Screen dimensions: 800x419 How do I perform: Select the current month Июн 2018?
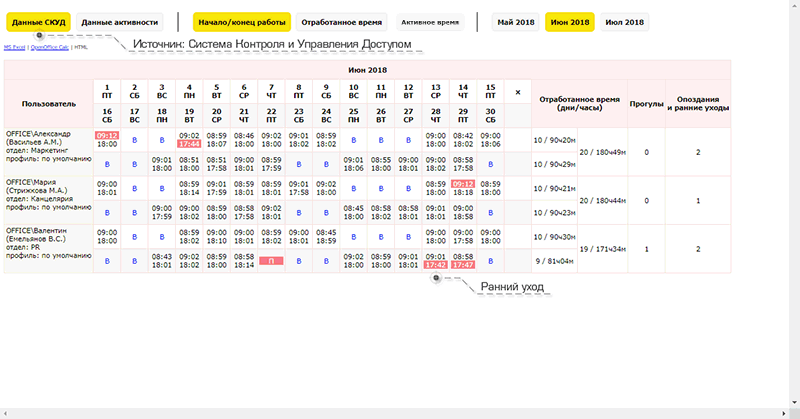(x=570, y=22)
